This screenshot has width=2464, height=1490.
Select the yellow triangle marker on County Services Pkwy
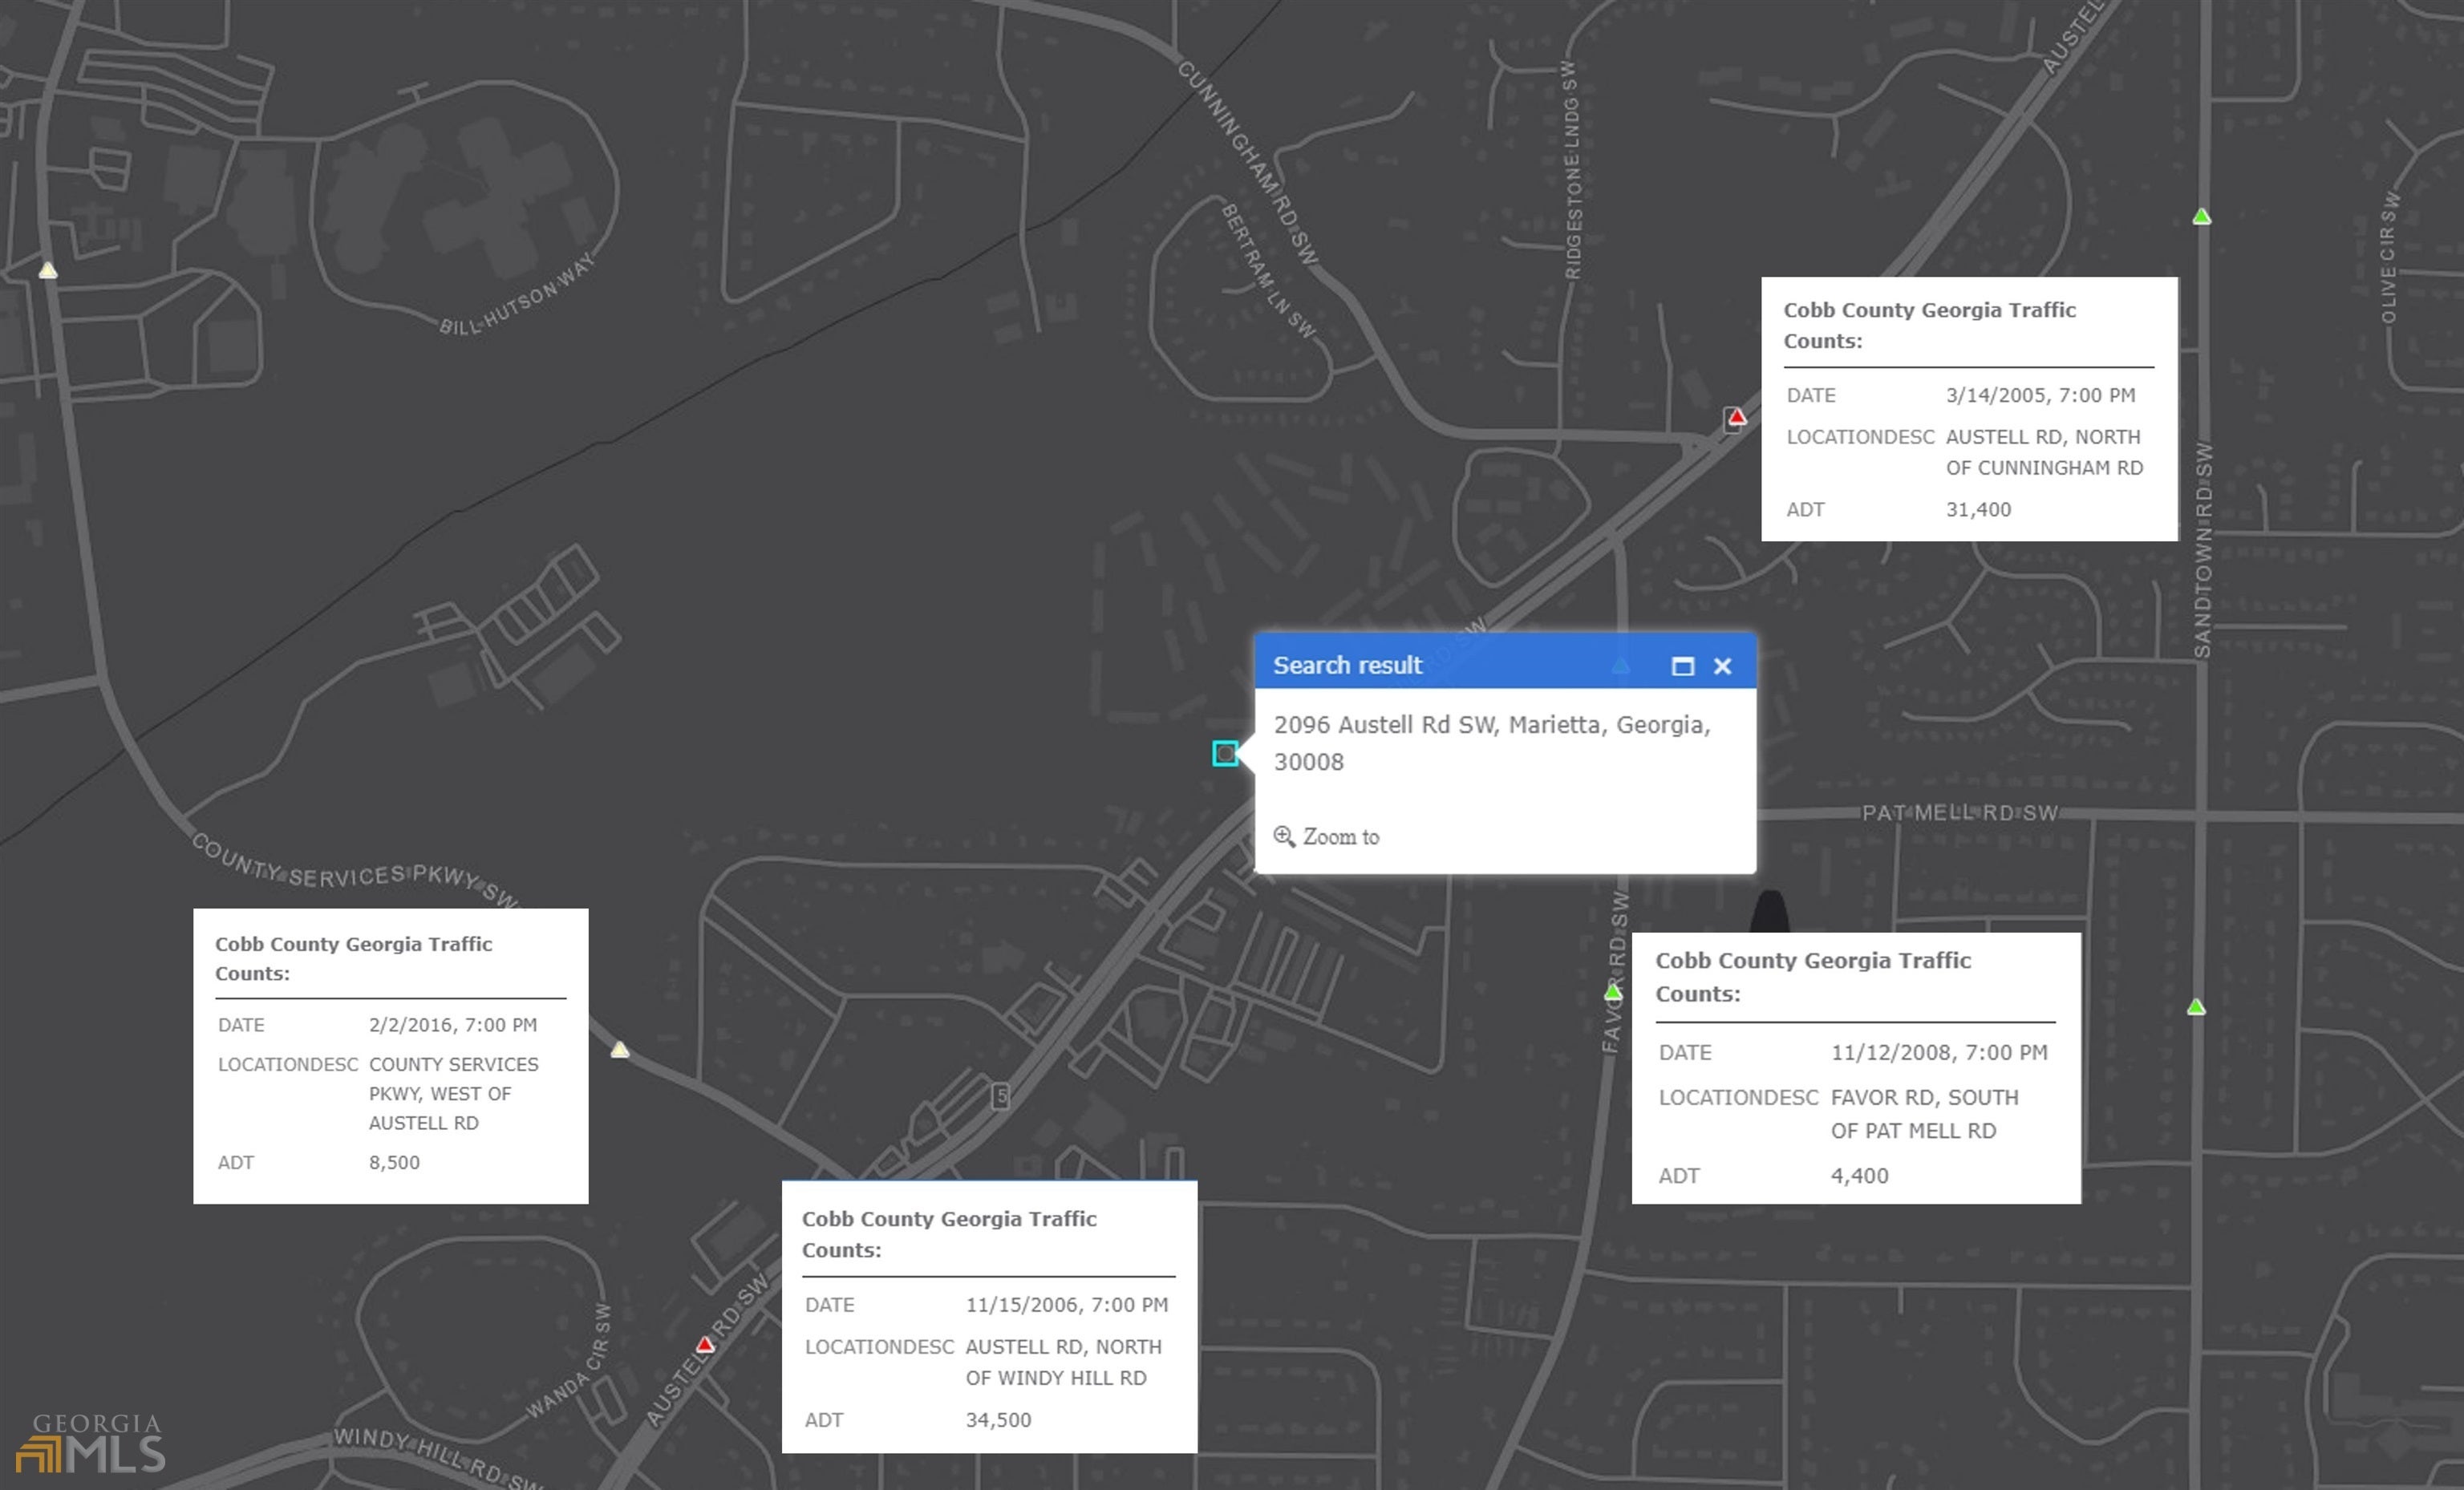[x=620, y=1049]
